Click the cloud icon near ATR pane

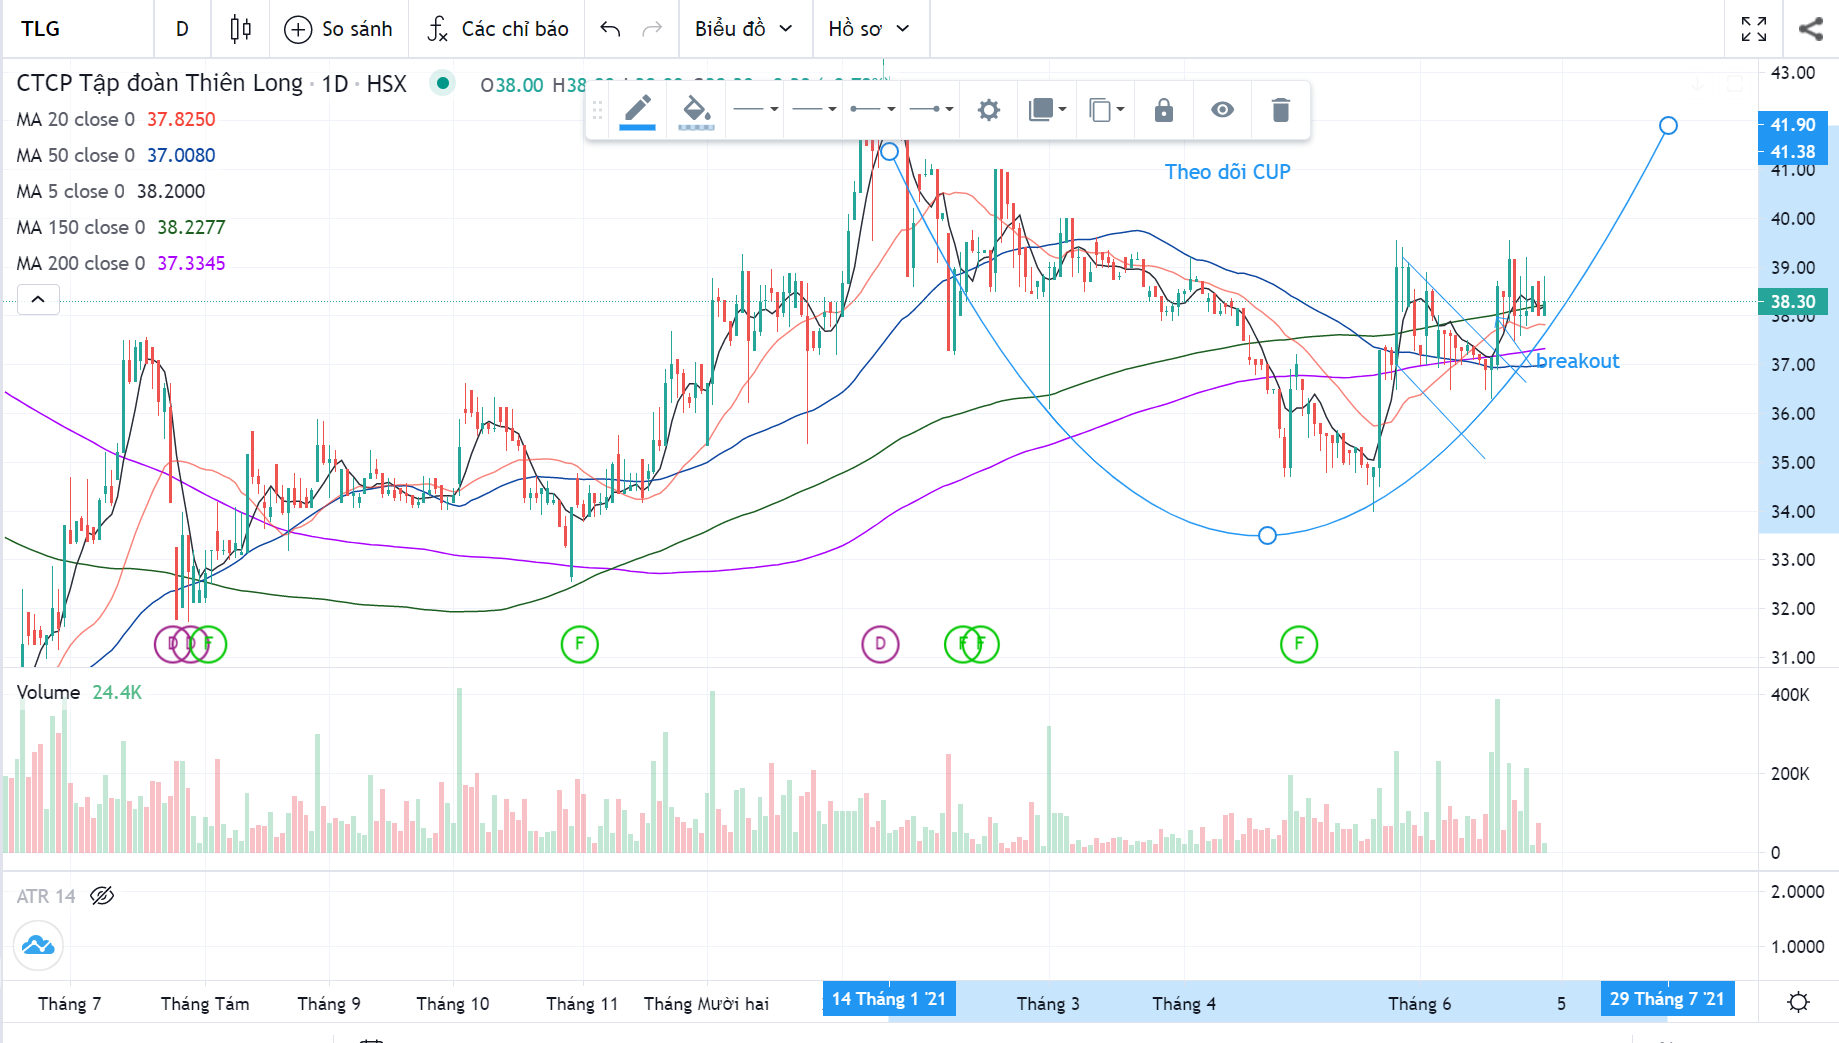pos(38,945)
